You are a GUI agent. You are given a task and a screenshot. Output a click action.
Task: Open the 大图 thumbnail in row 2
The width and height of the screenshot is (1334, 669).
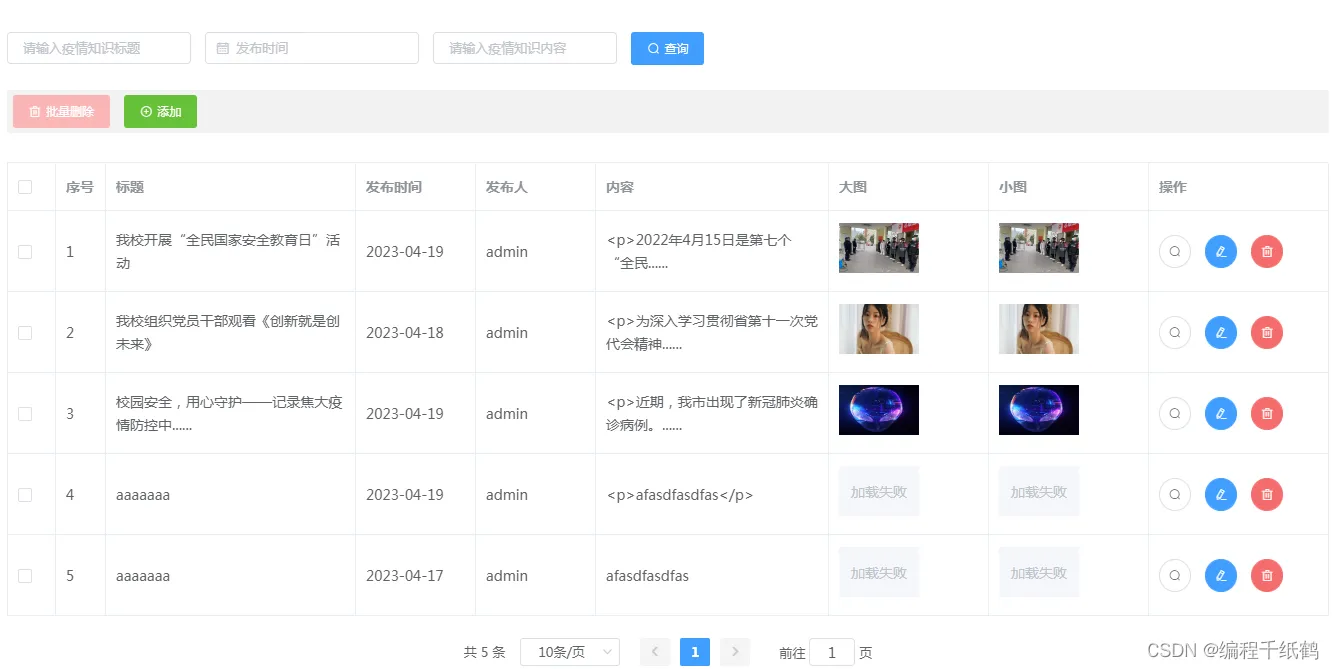coord(879,329)
